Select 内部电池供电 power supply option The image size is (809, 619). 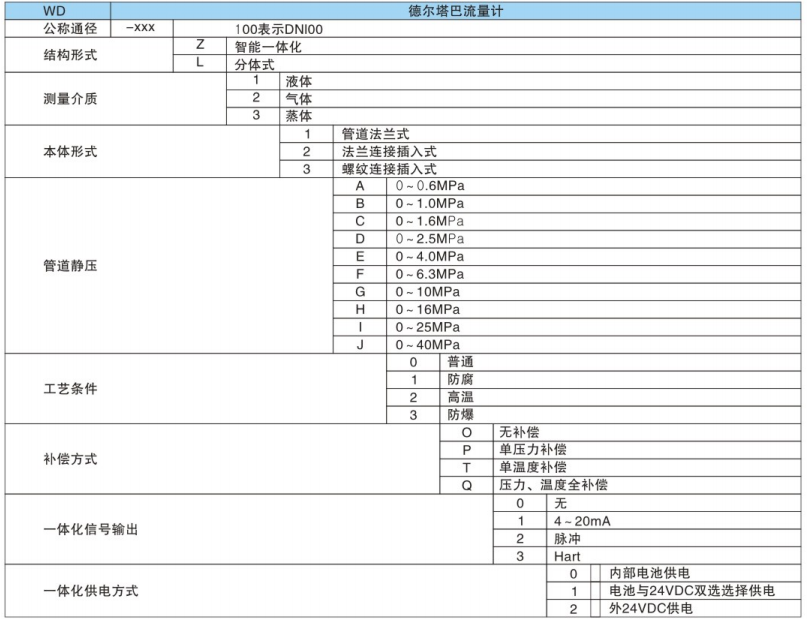point(650,571)
